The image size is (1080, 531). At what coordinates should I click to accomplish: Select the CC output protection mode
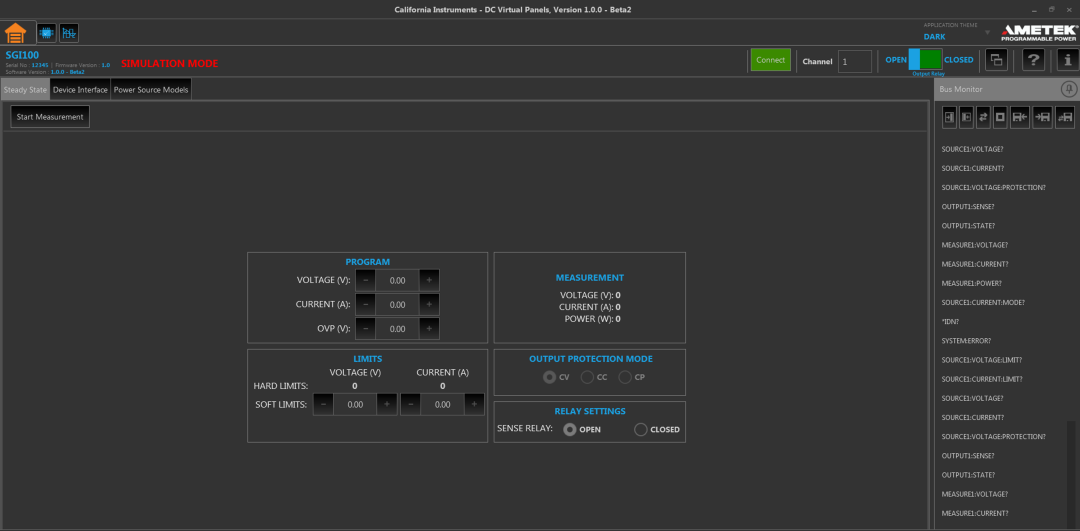(587, 377)
